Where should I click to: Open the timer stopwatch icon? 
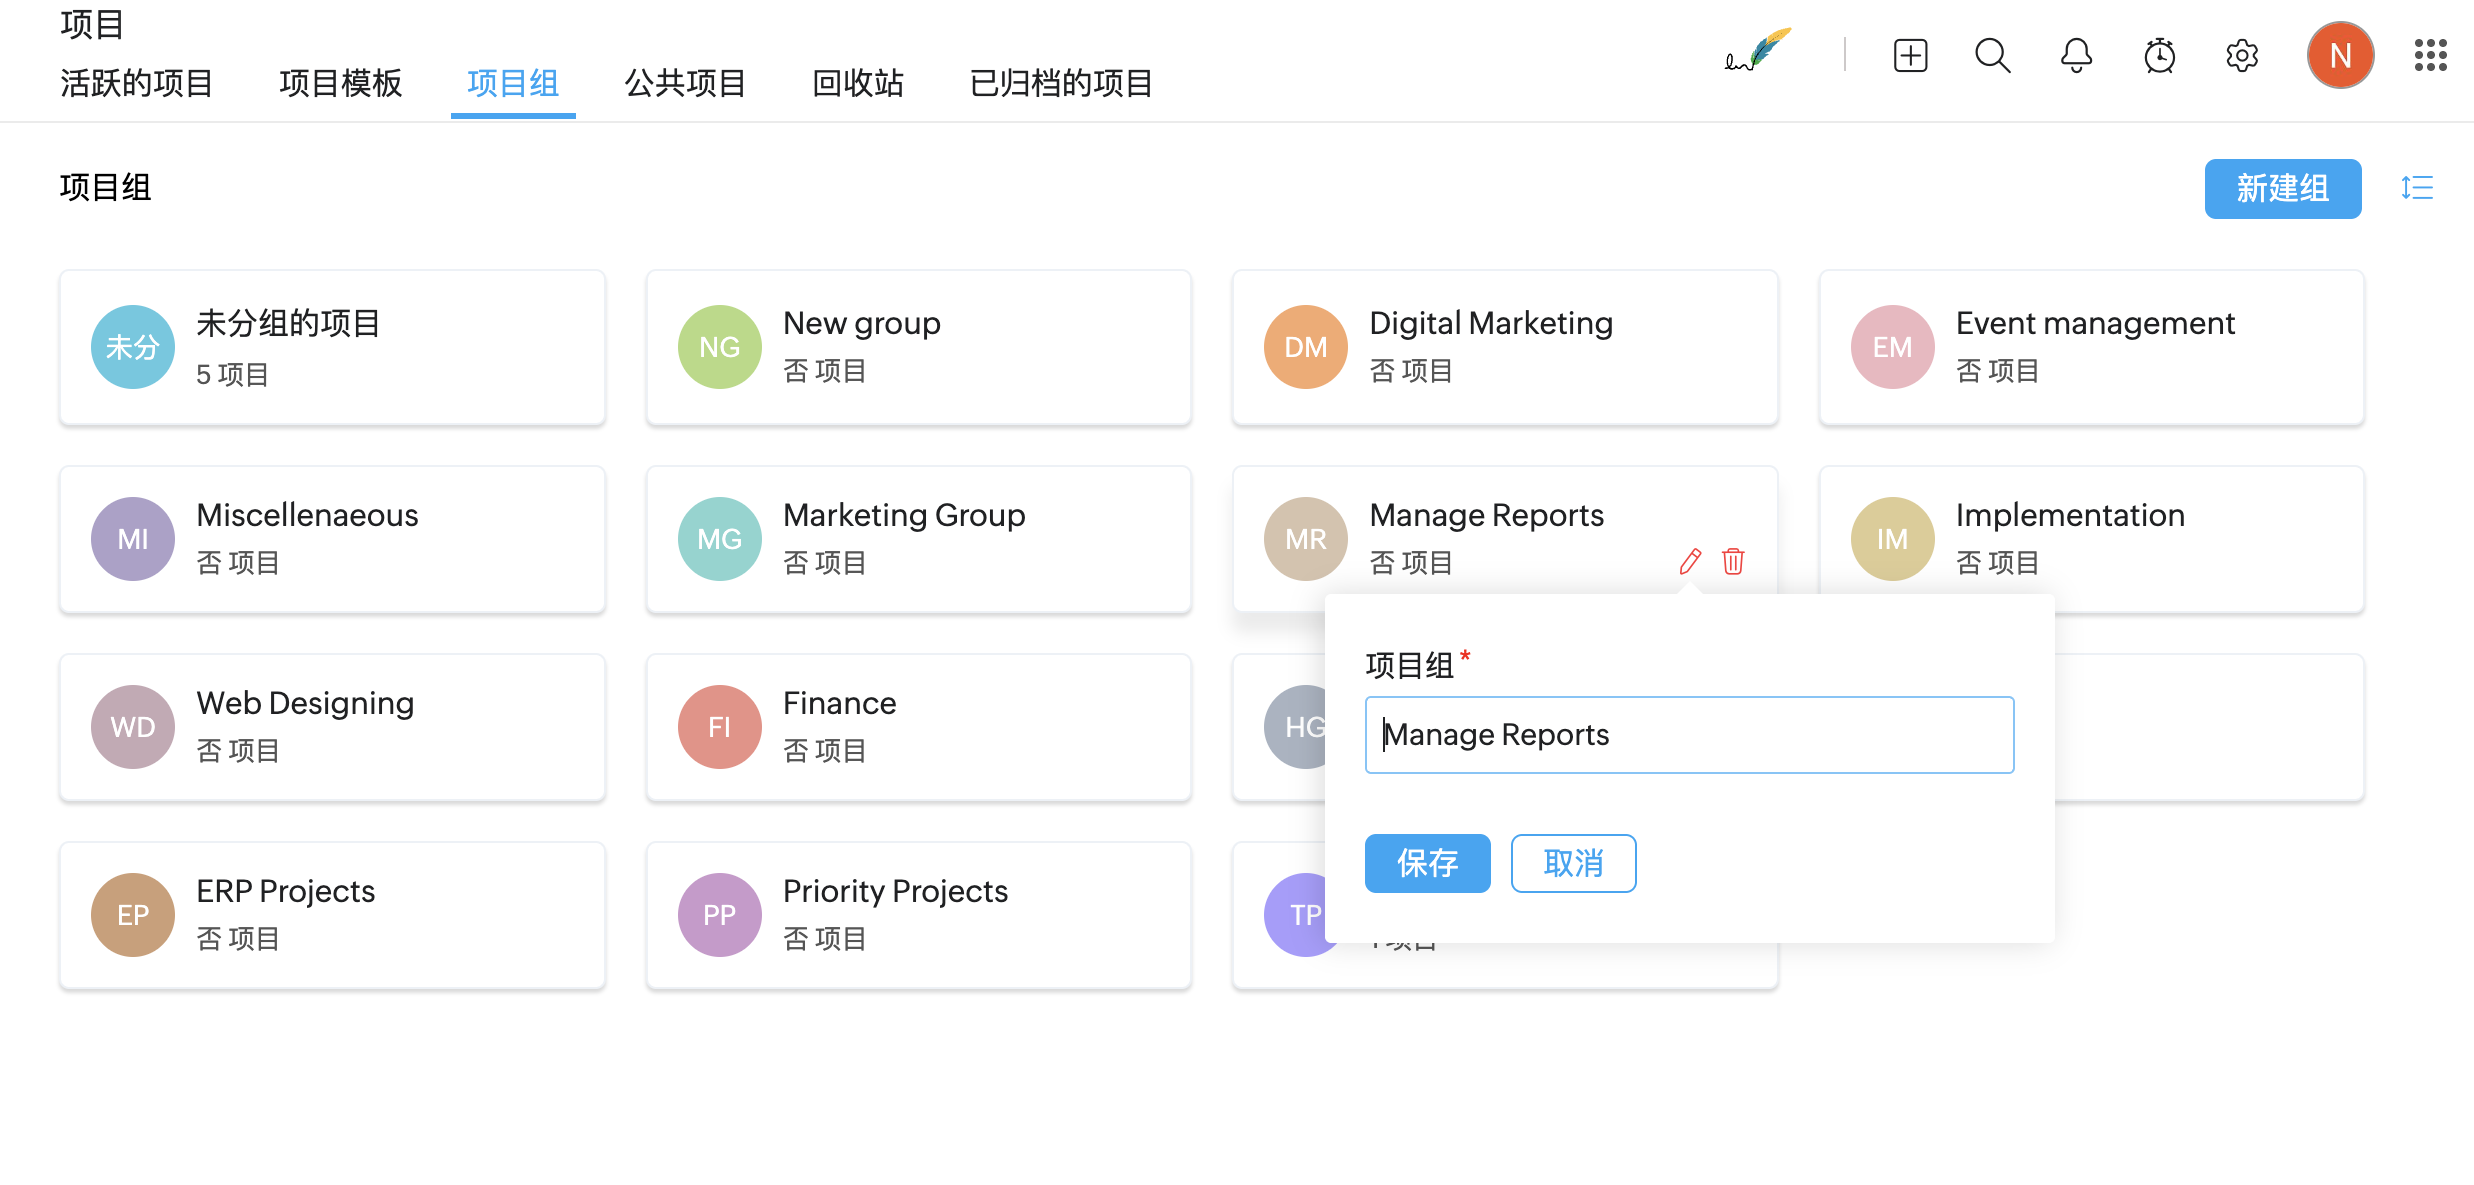[2159, 55]
